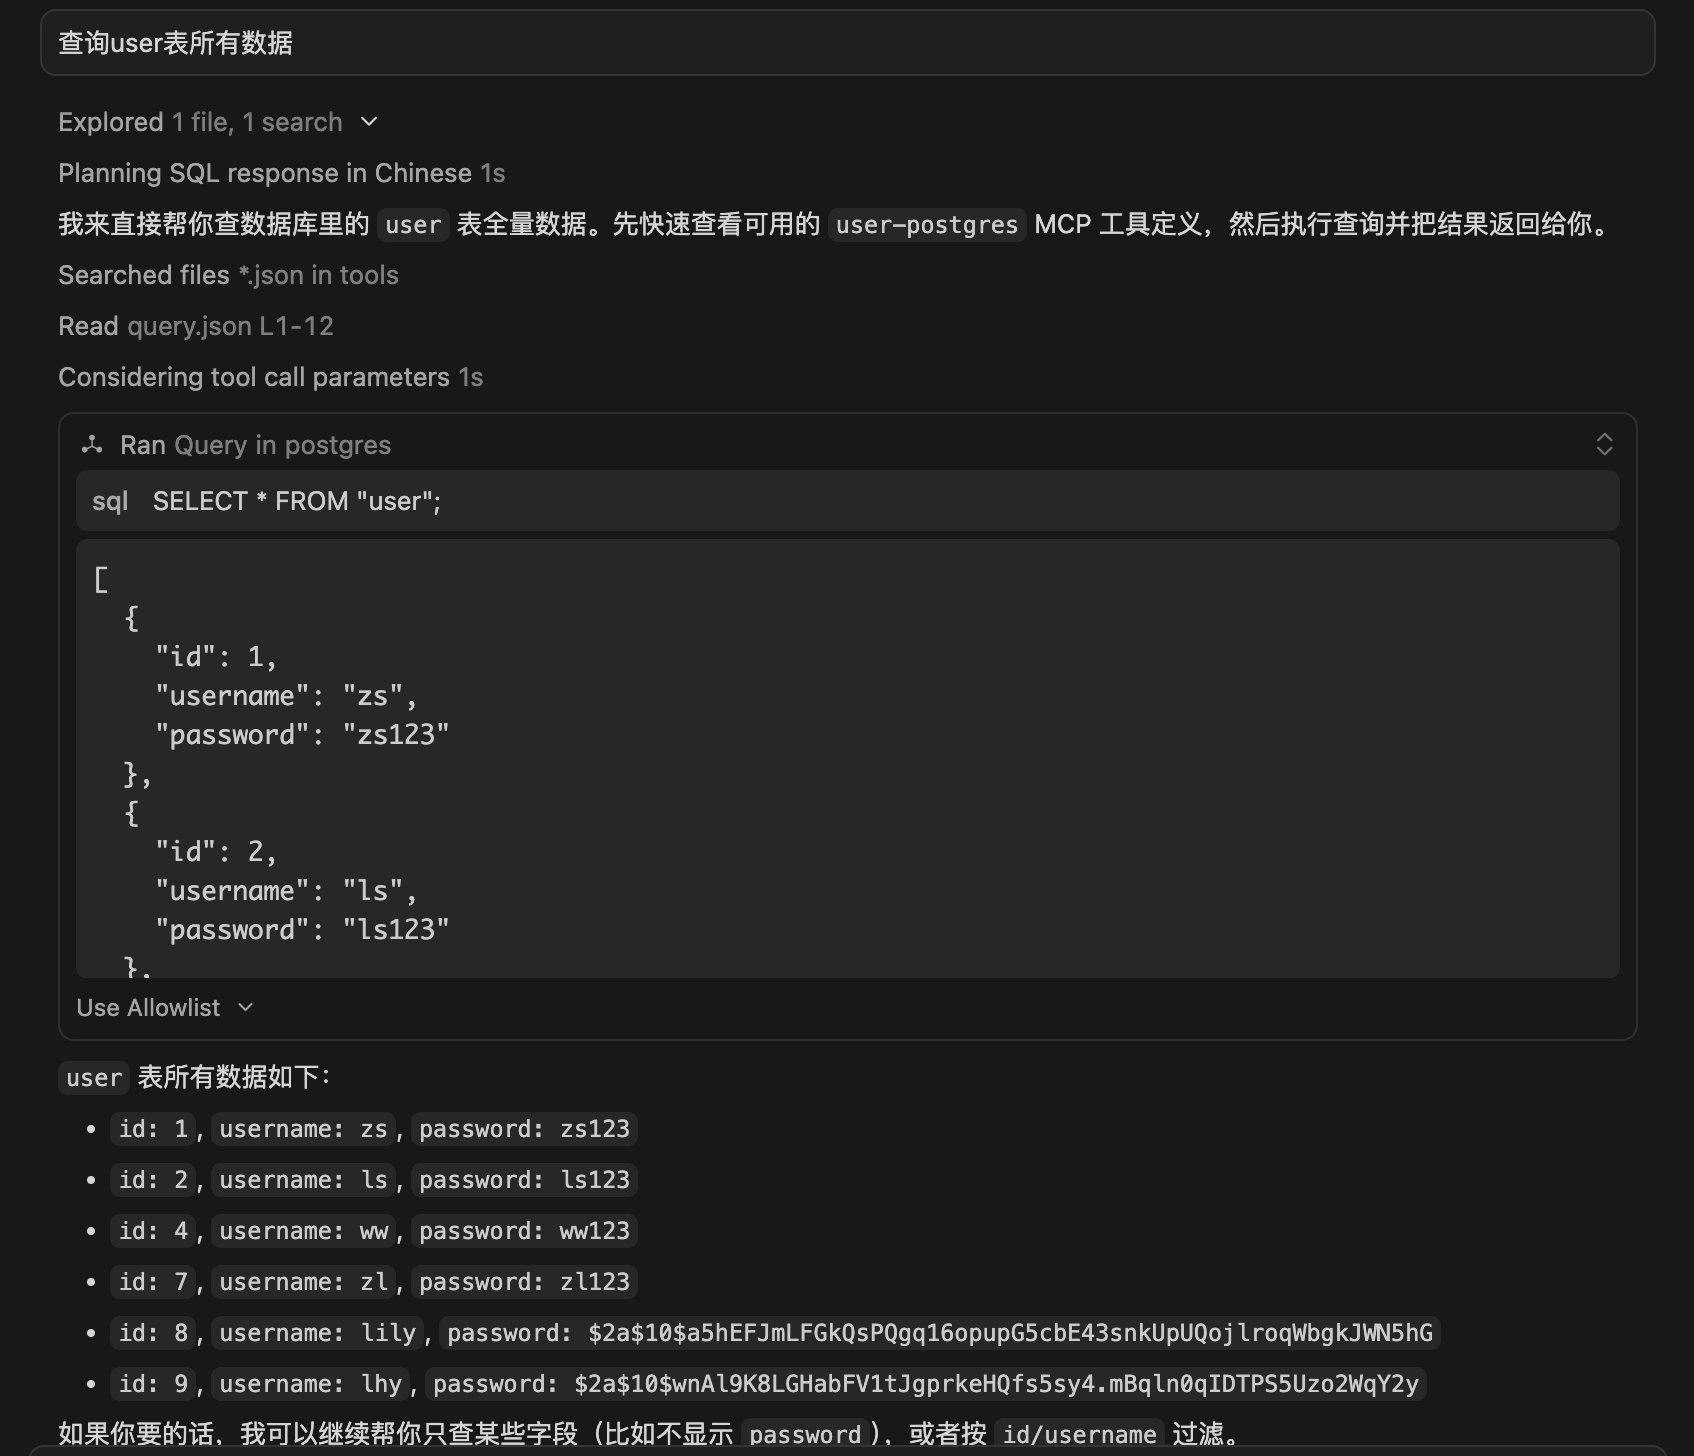
Task: Open the Use Allowlist dropdown
Action: click(165, 1008)
